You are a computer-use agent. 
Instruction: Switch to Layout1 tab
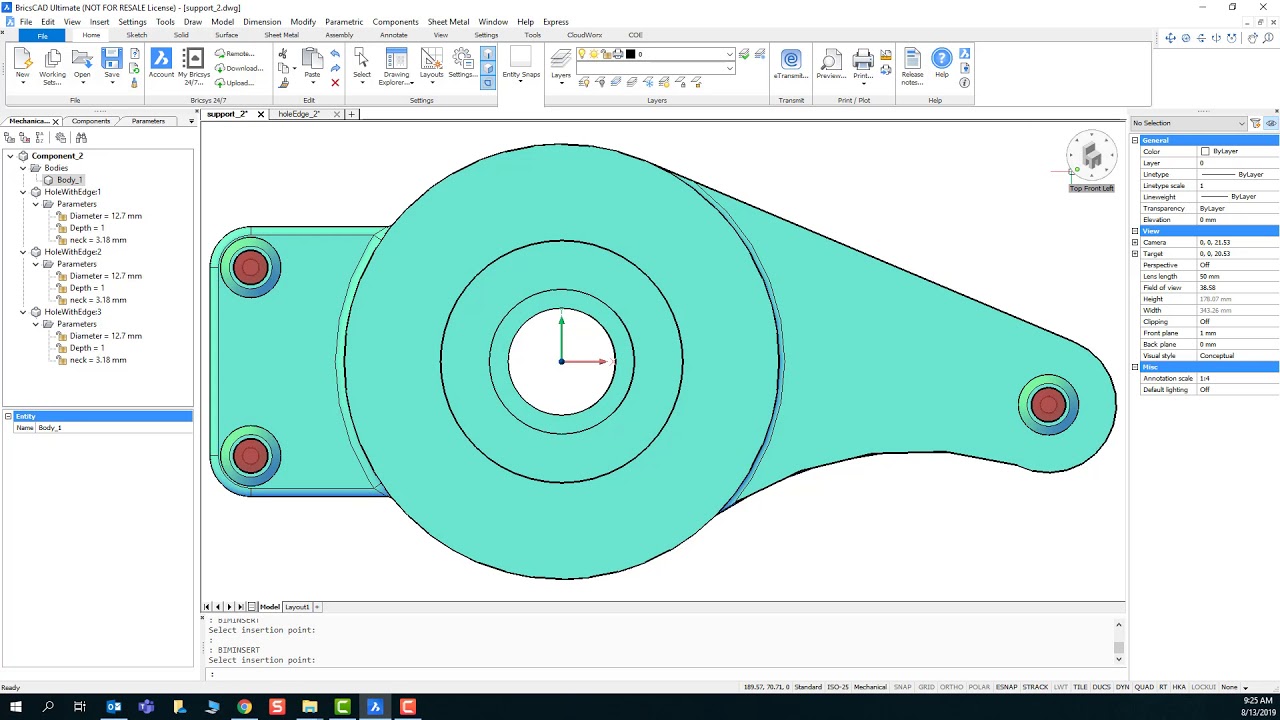pyautogui.click(x=297, y=607)
